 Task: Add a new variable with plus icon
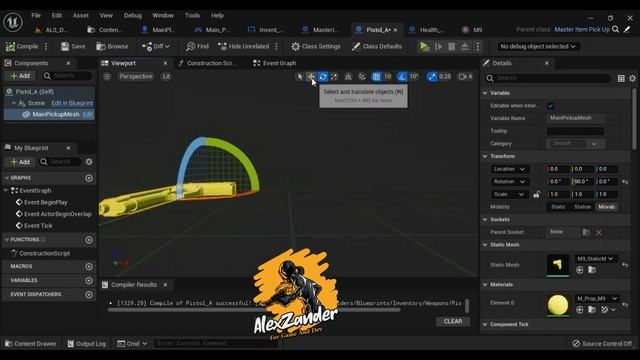(x=89, y=280)
